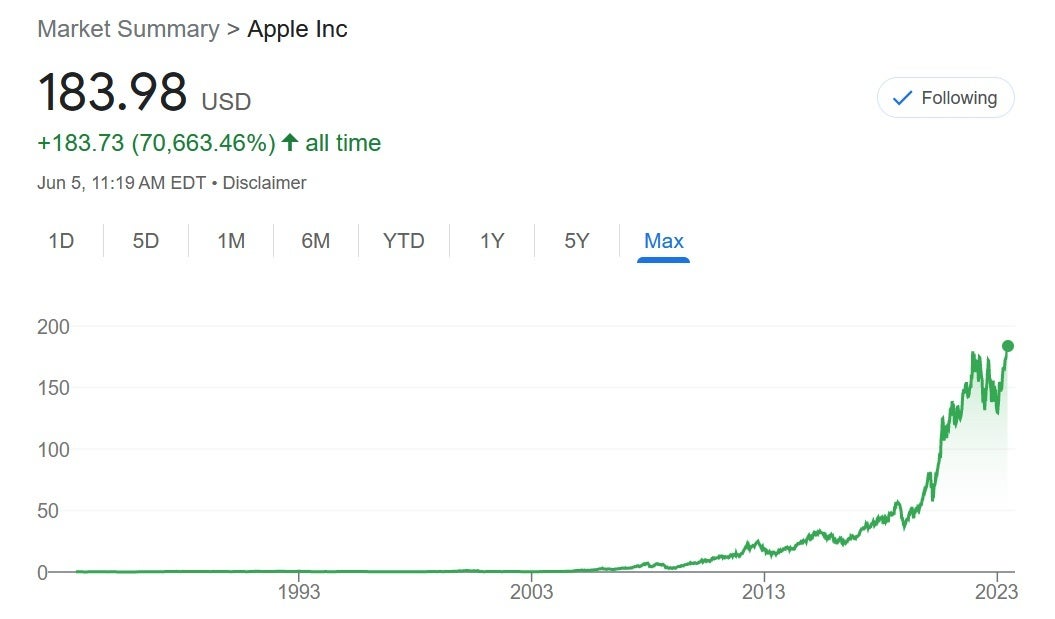Open the Disclaimer link
Image resolution: width=1055 pixels, height=619 pixels.
coord(264,183)
